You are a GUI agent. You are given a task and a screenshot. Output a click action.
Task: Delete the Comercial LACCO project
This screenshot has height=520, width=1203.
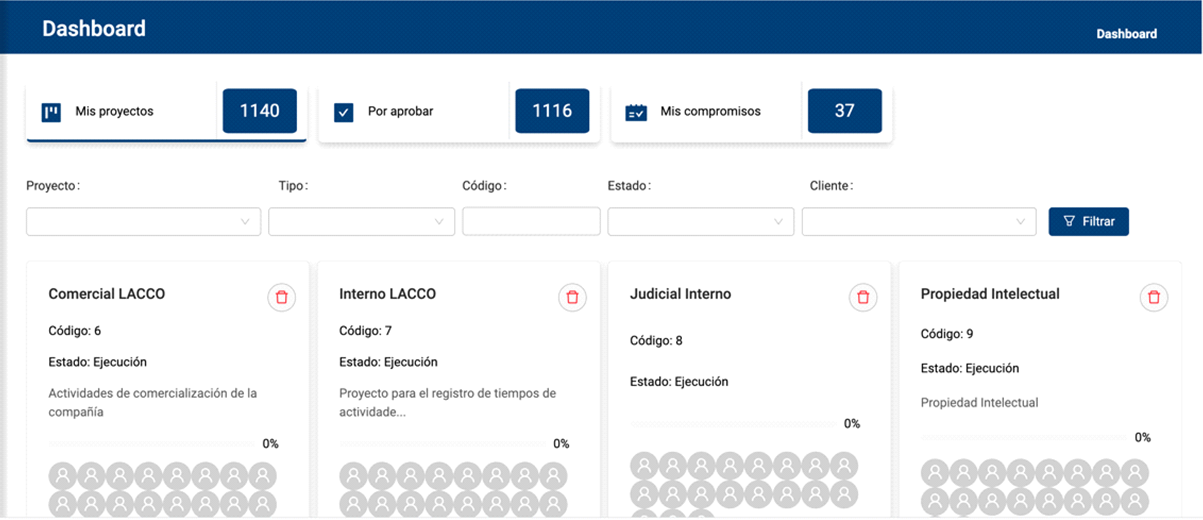282,297
